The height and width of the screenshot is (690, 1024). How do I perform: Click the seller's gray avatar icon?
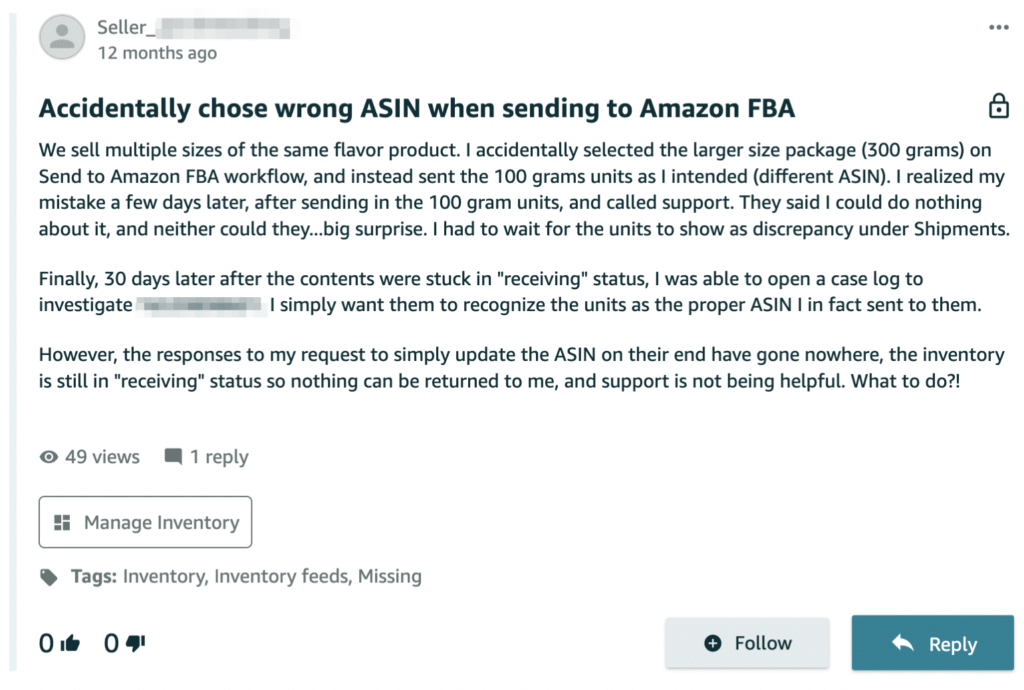coord(62,38)
